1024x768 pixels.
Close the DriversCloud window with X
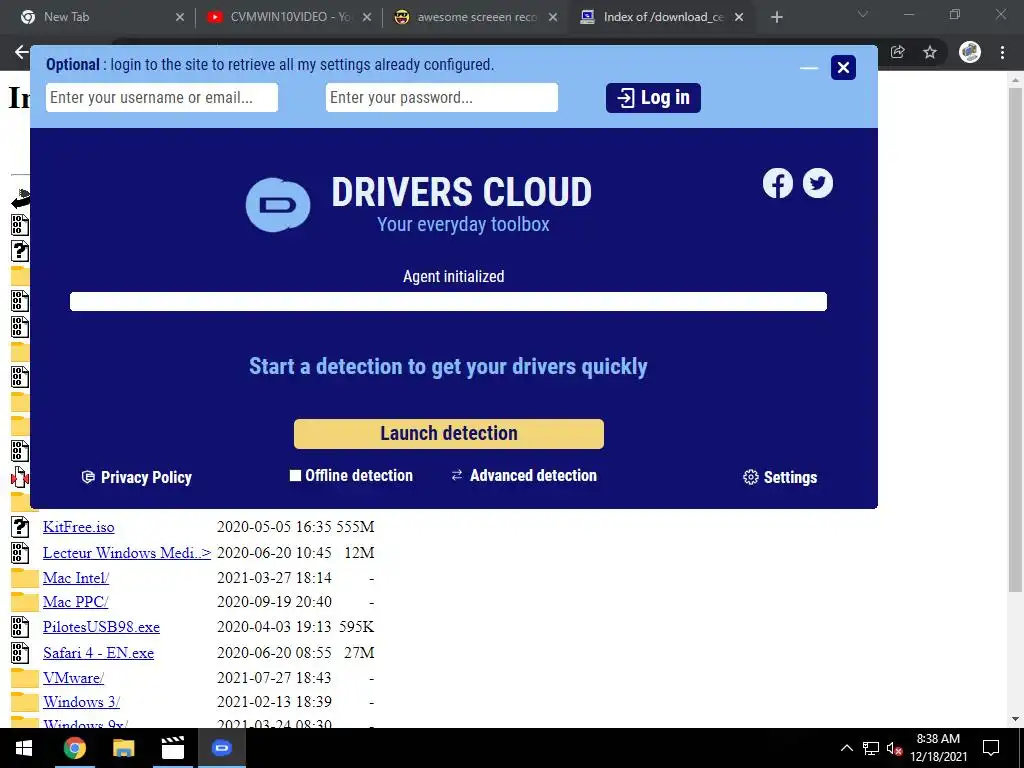[x=843, y=67]
